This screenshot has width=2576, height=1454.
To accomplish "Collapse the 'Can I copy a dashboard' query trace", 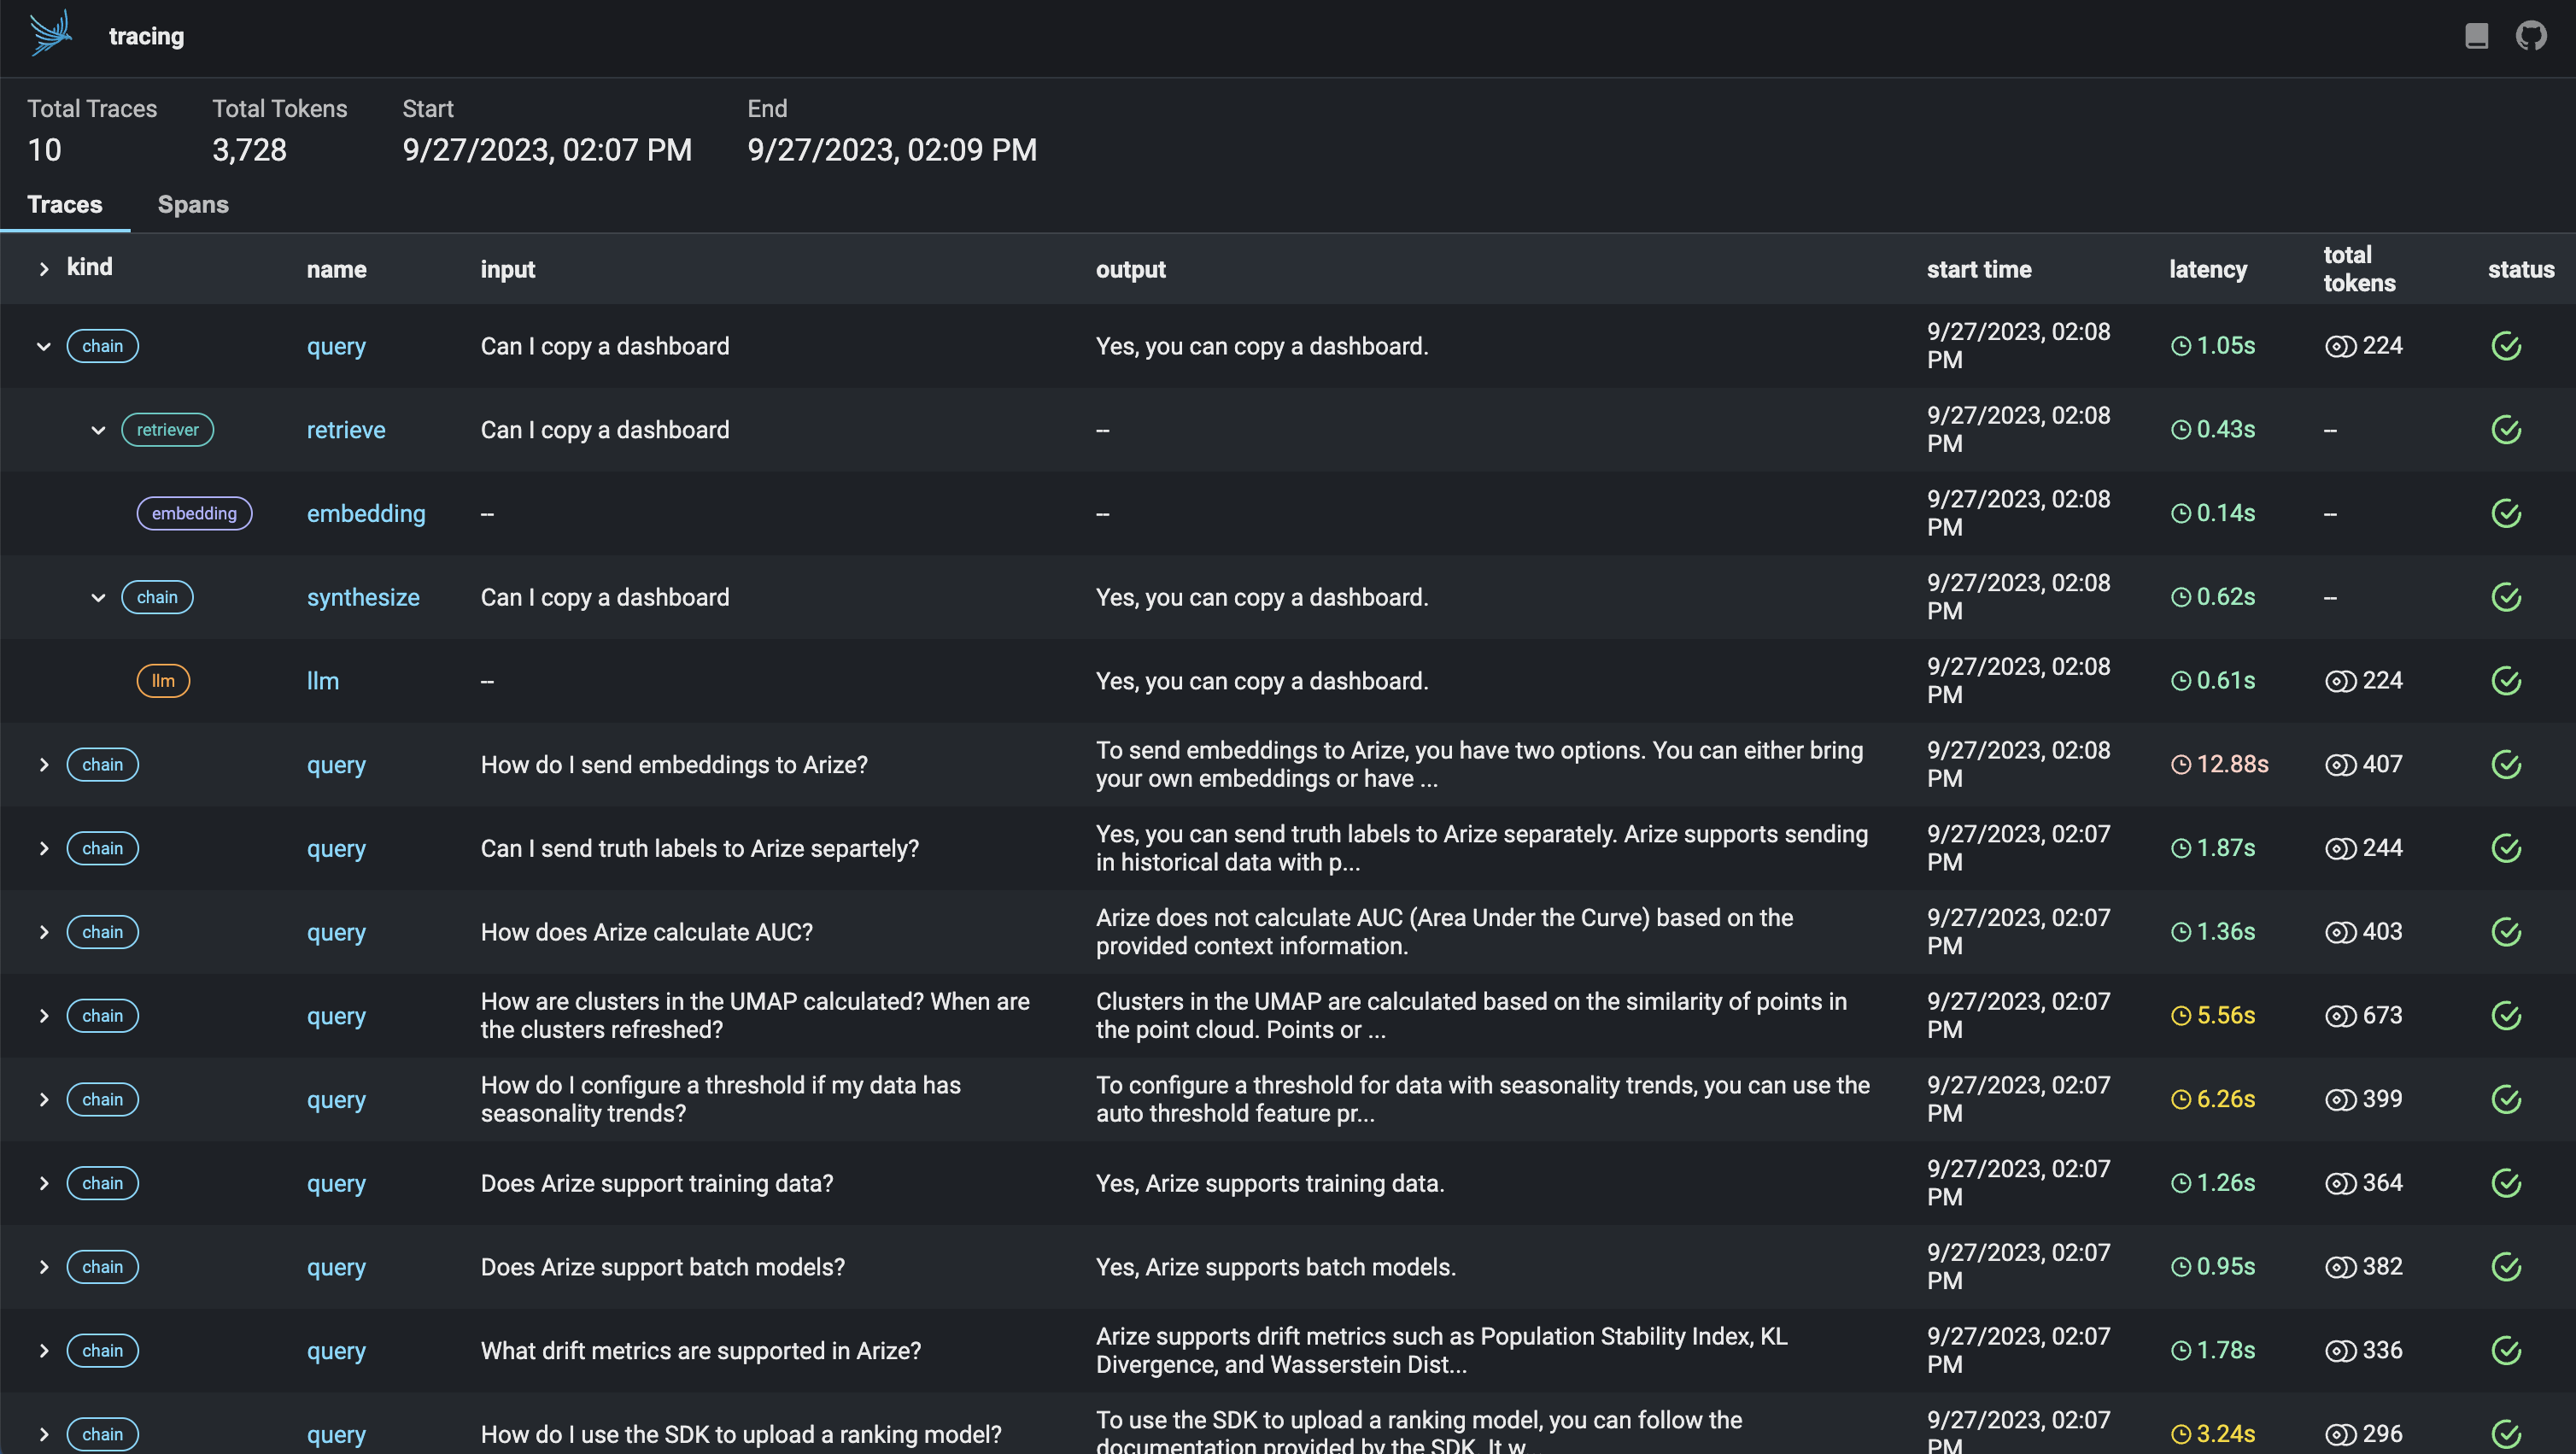I will 44,346.
